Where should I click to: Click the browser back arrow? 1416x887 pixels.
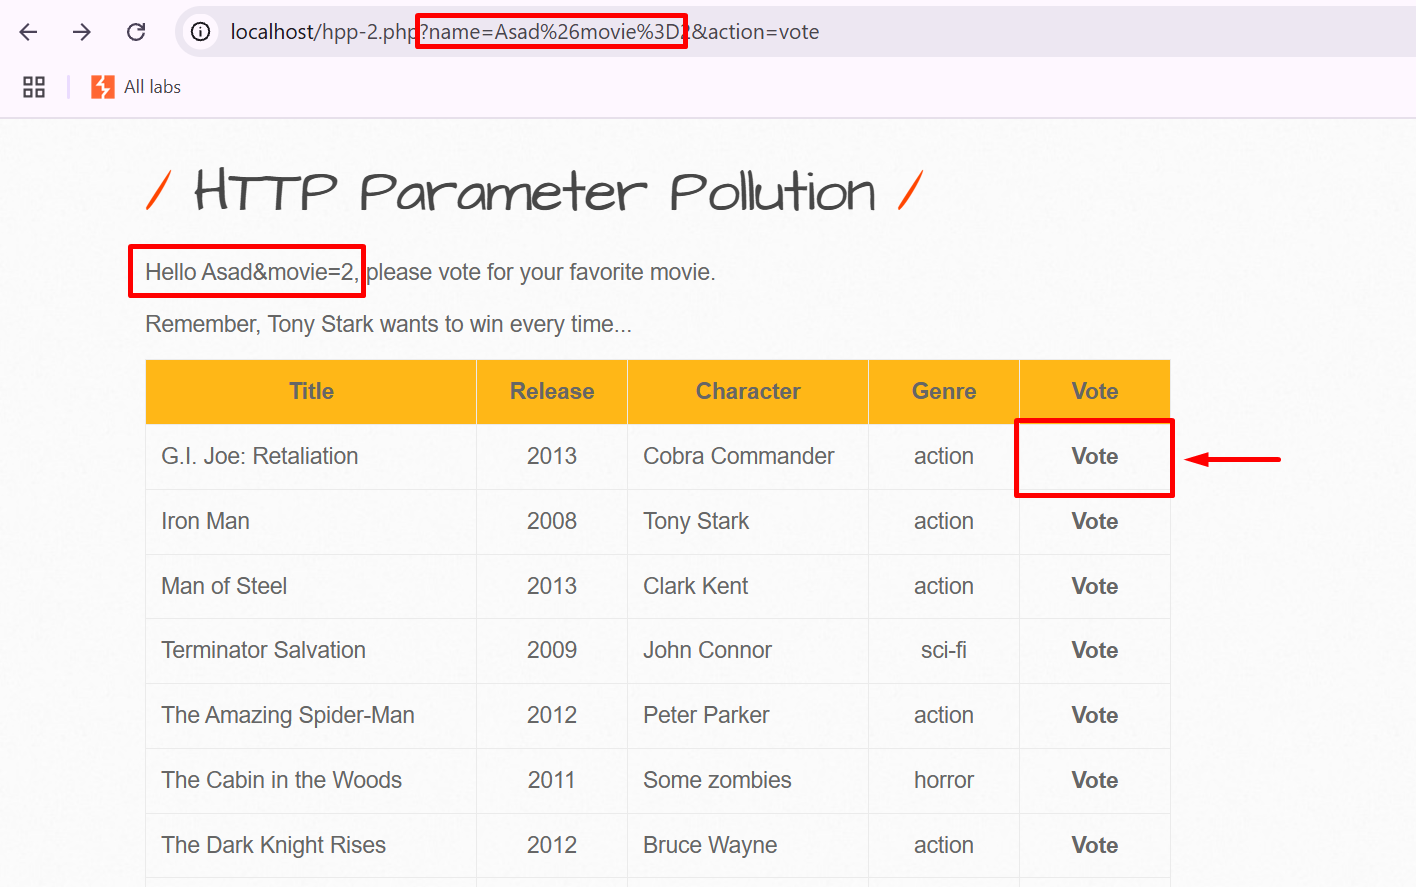pos(29,32)
